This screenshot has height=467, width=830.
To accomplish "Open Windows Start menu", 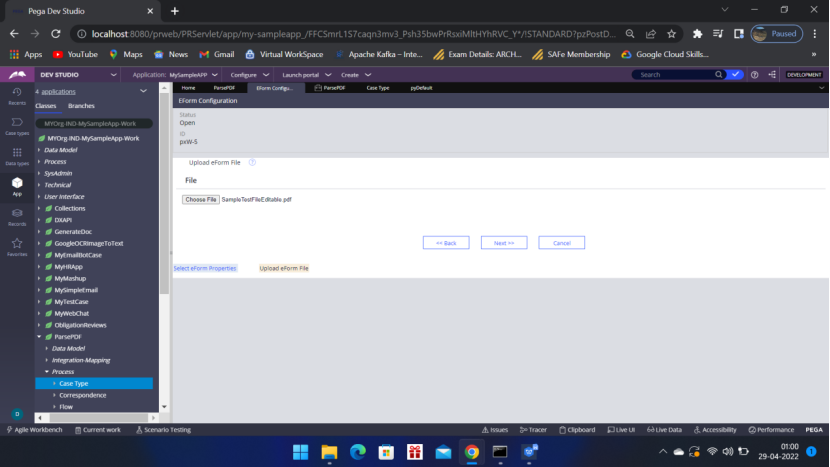I will click(x=301, y=452).
